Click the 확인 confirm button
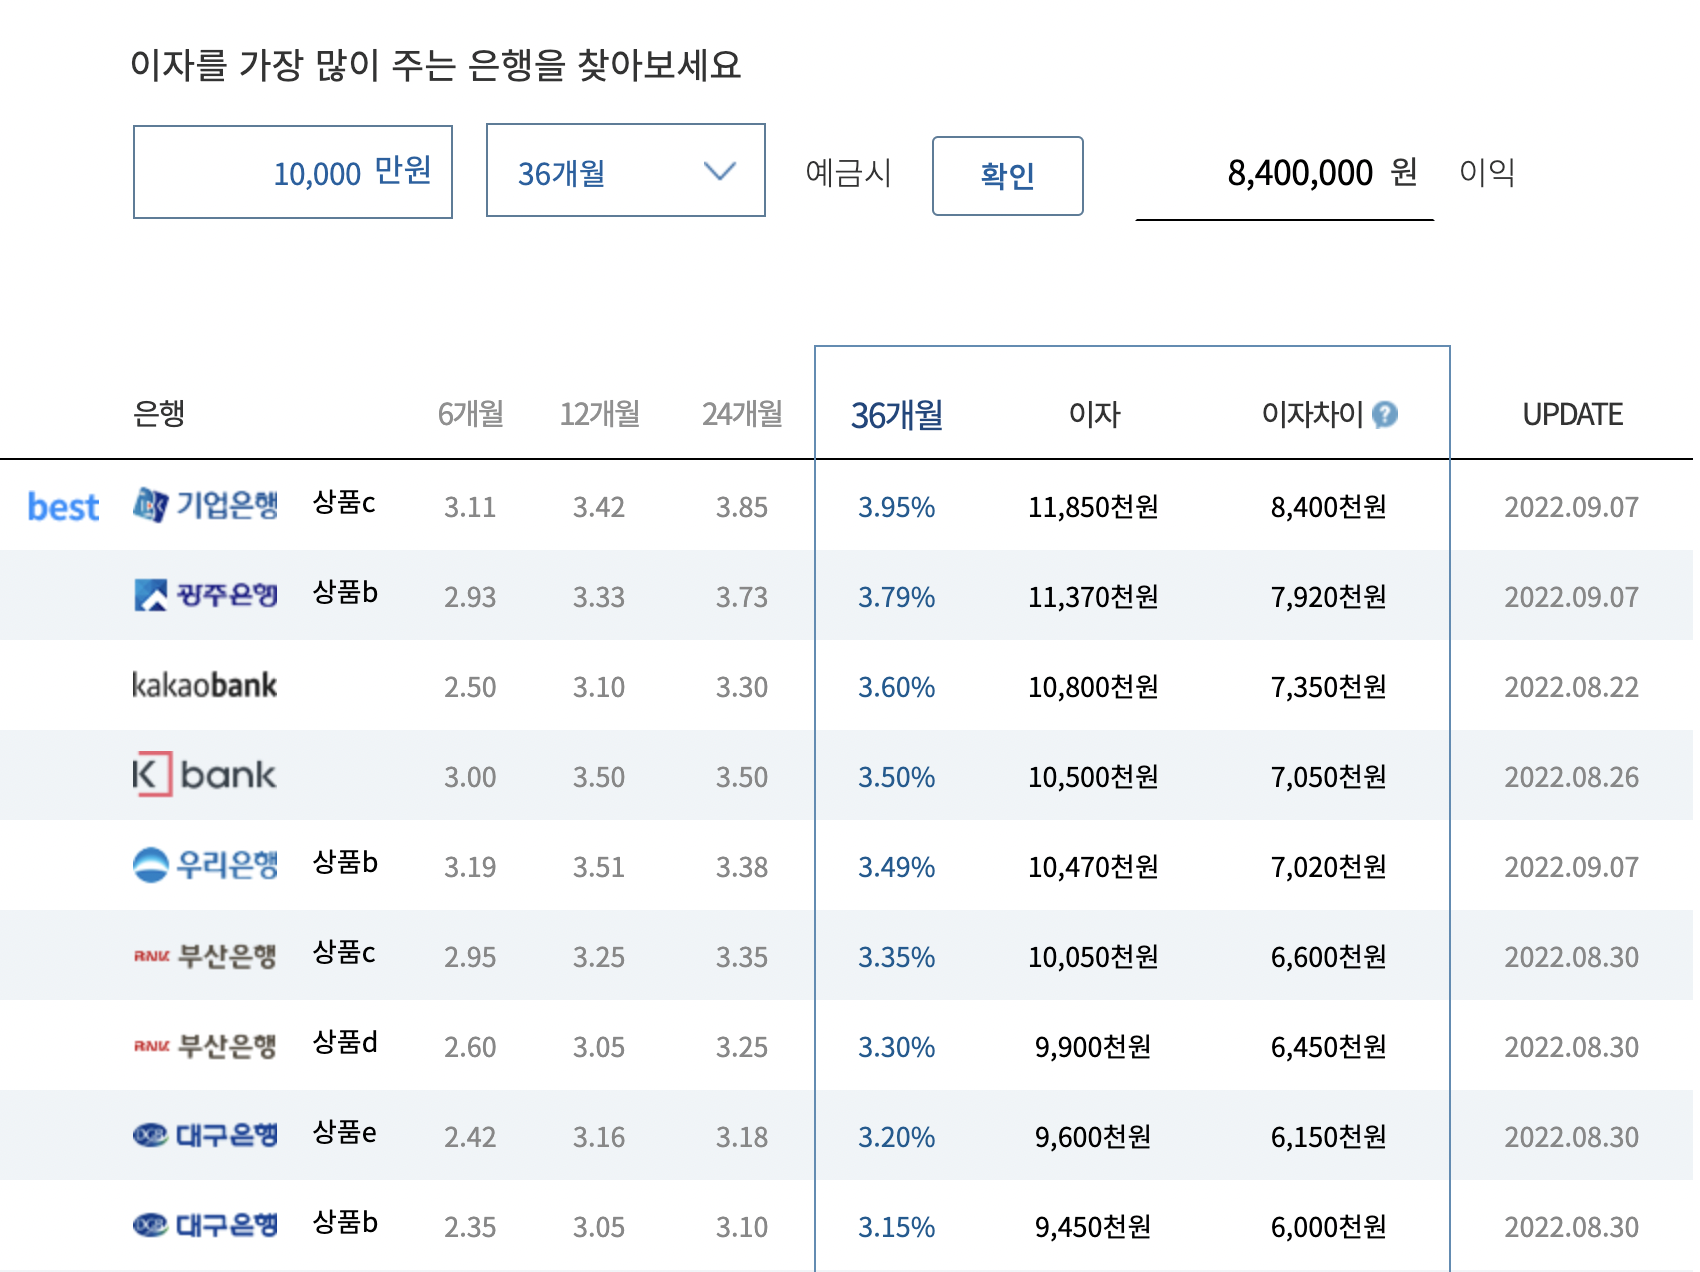 click(1007, 176)
